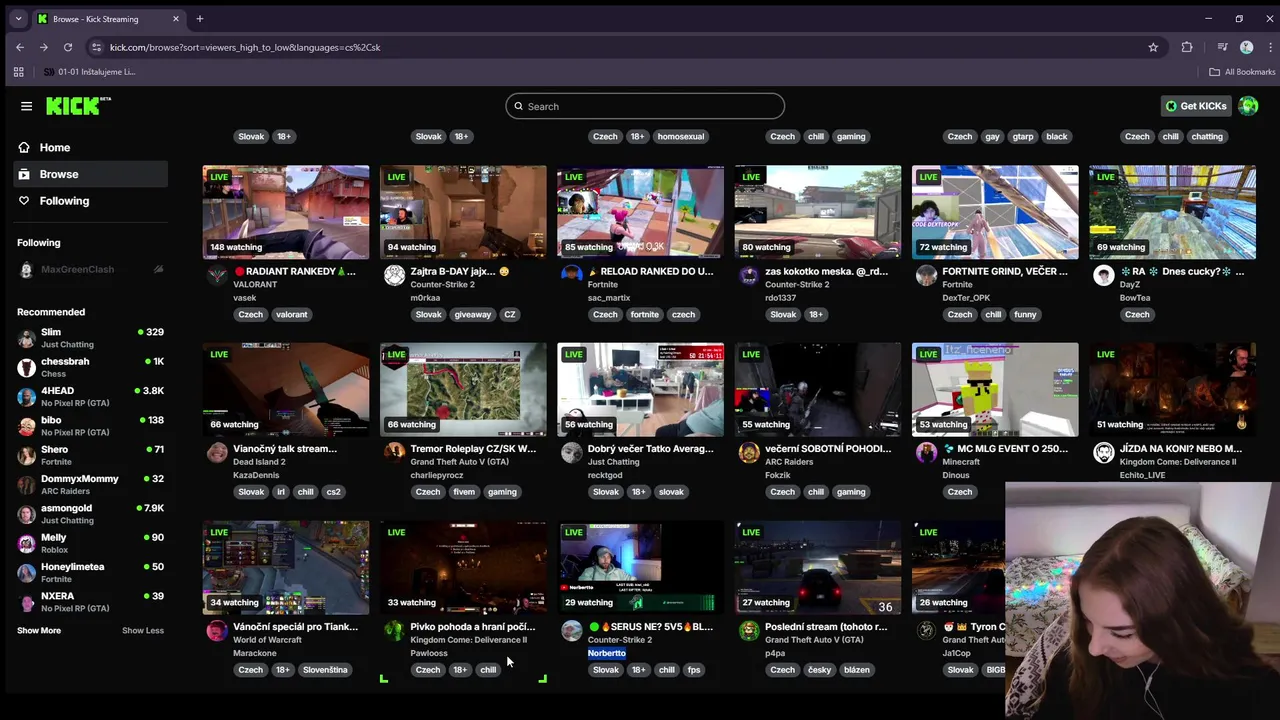
Task: Open the All Bookmarks folder
Action: (x=1242, y=72)
